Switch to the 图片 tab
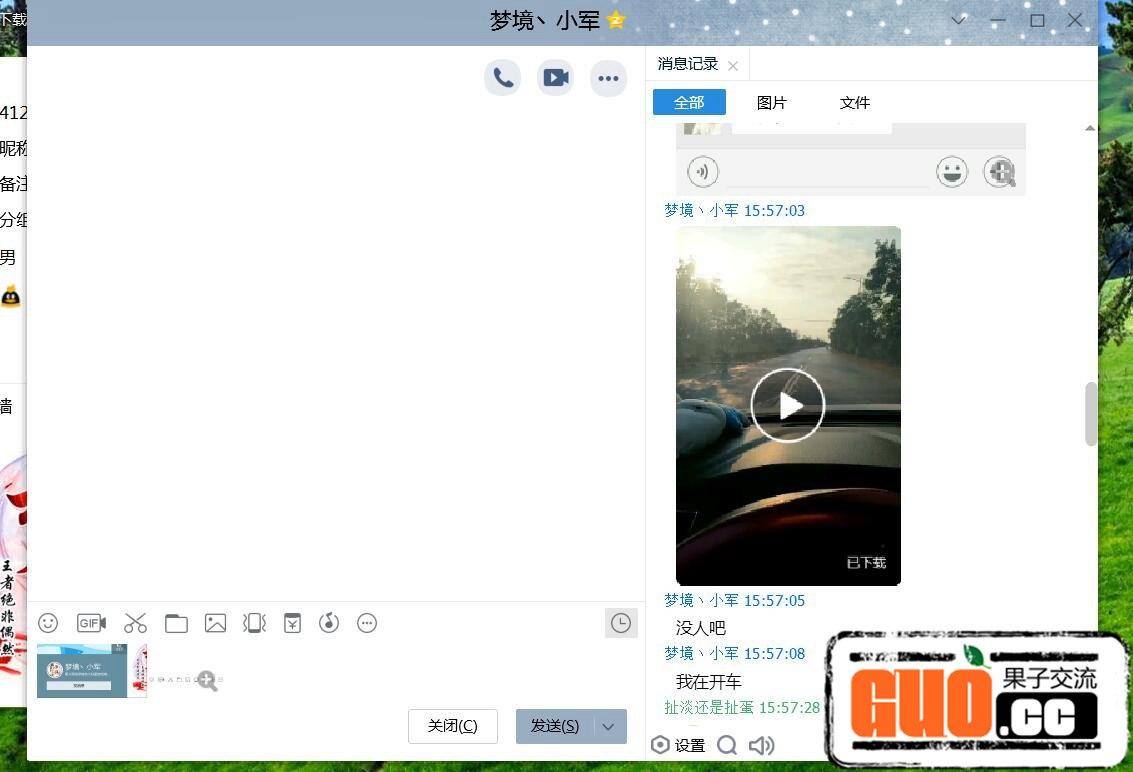This screenshot has height=772, width=1133. [771, 102]
